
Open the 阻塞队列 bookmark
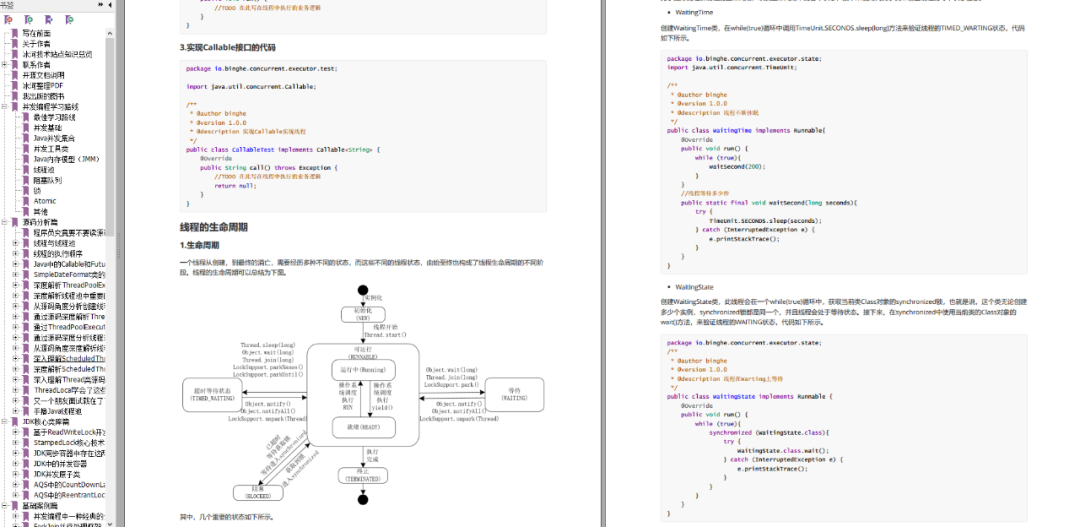tap(47, 180)
